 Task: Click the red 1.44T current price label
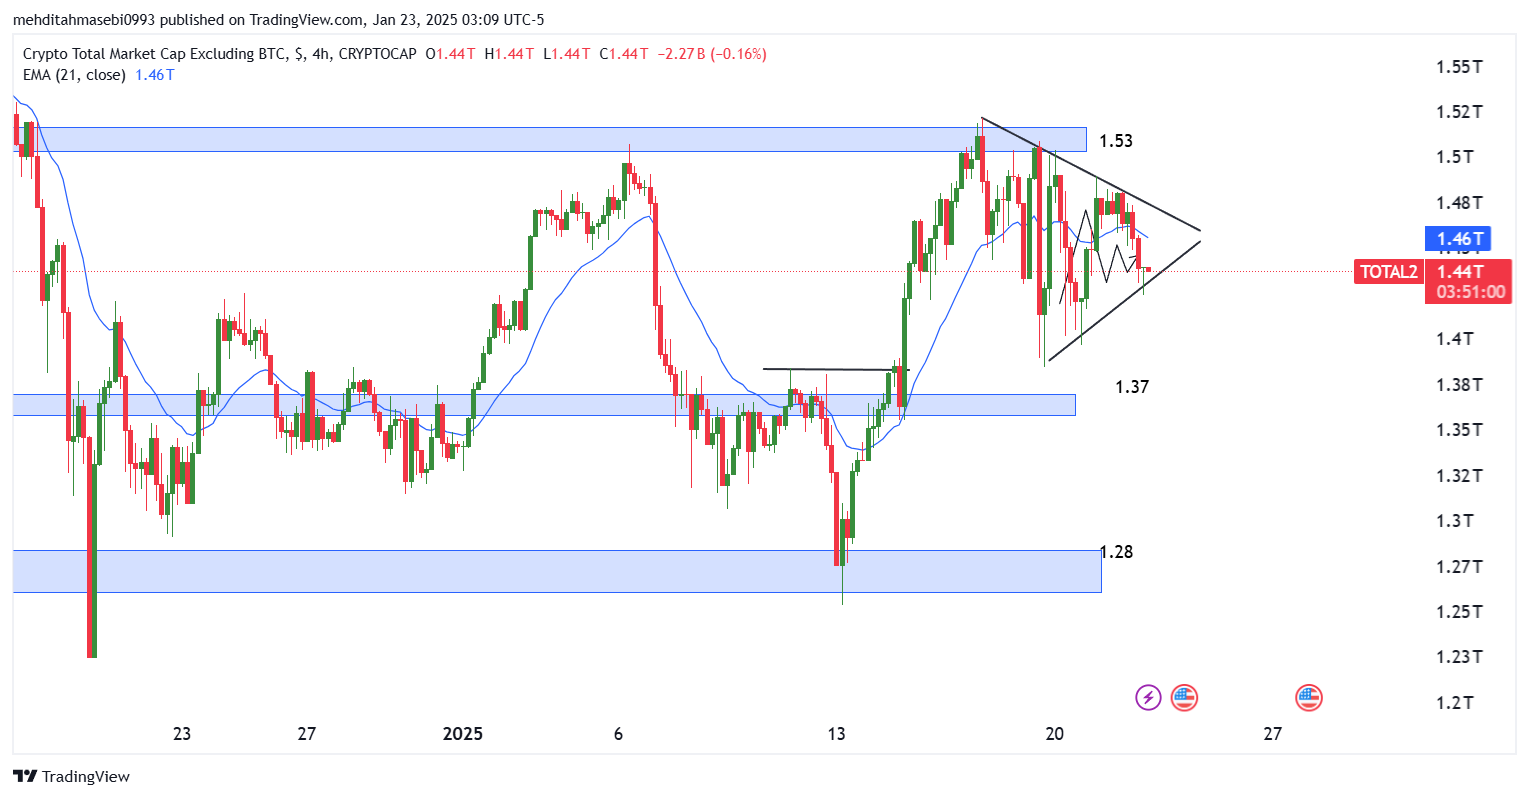pyautogui.click(x=1460, y=271)
